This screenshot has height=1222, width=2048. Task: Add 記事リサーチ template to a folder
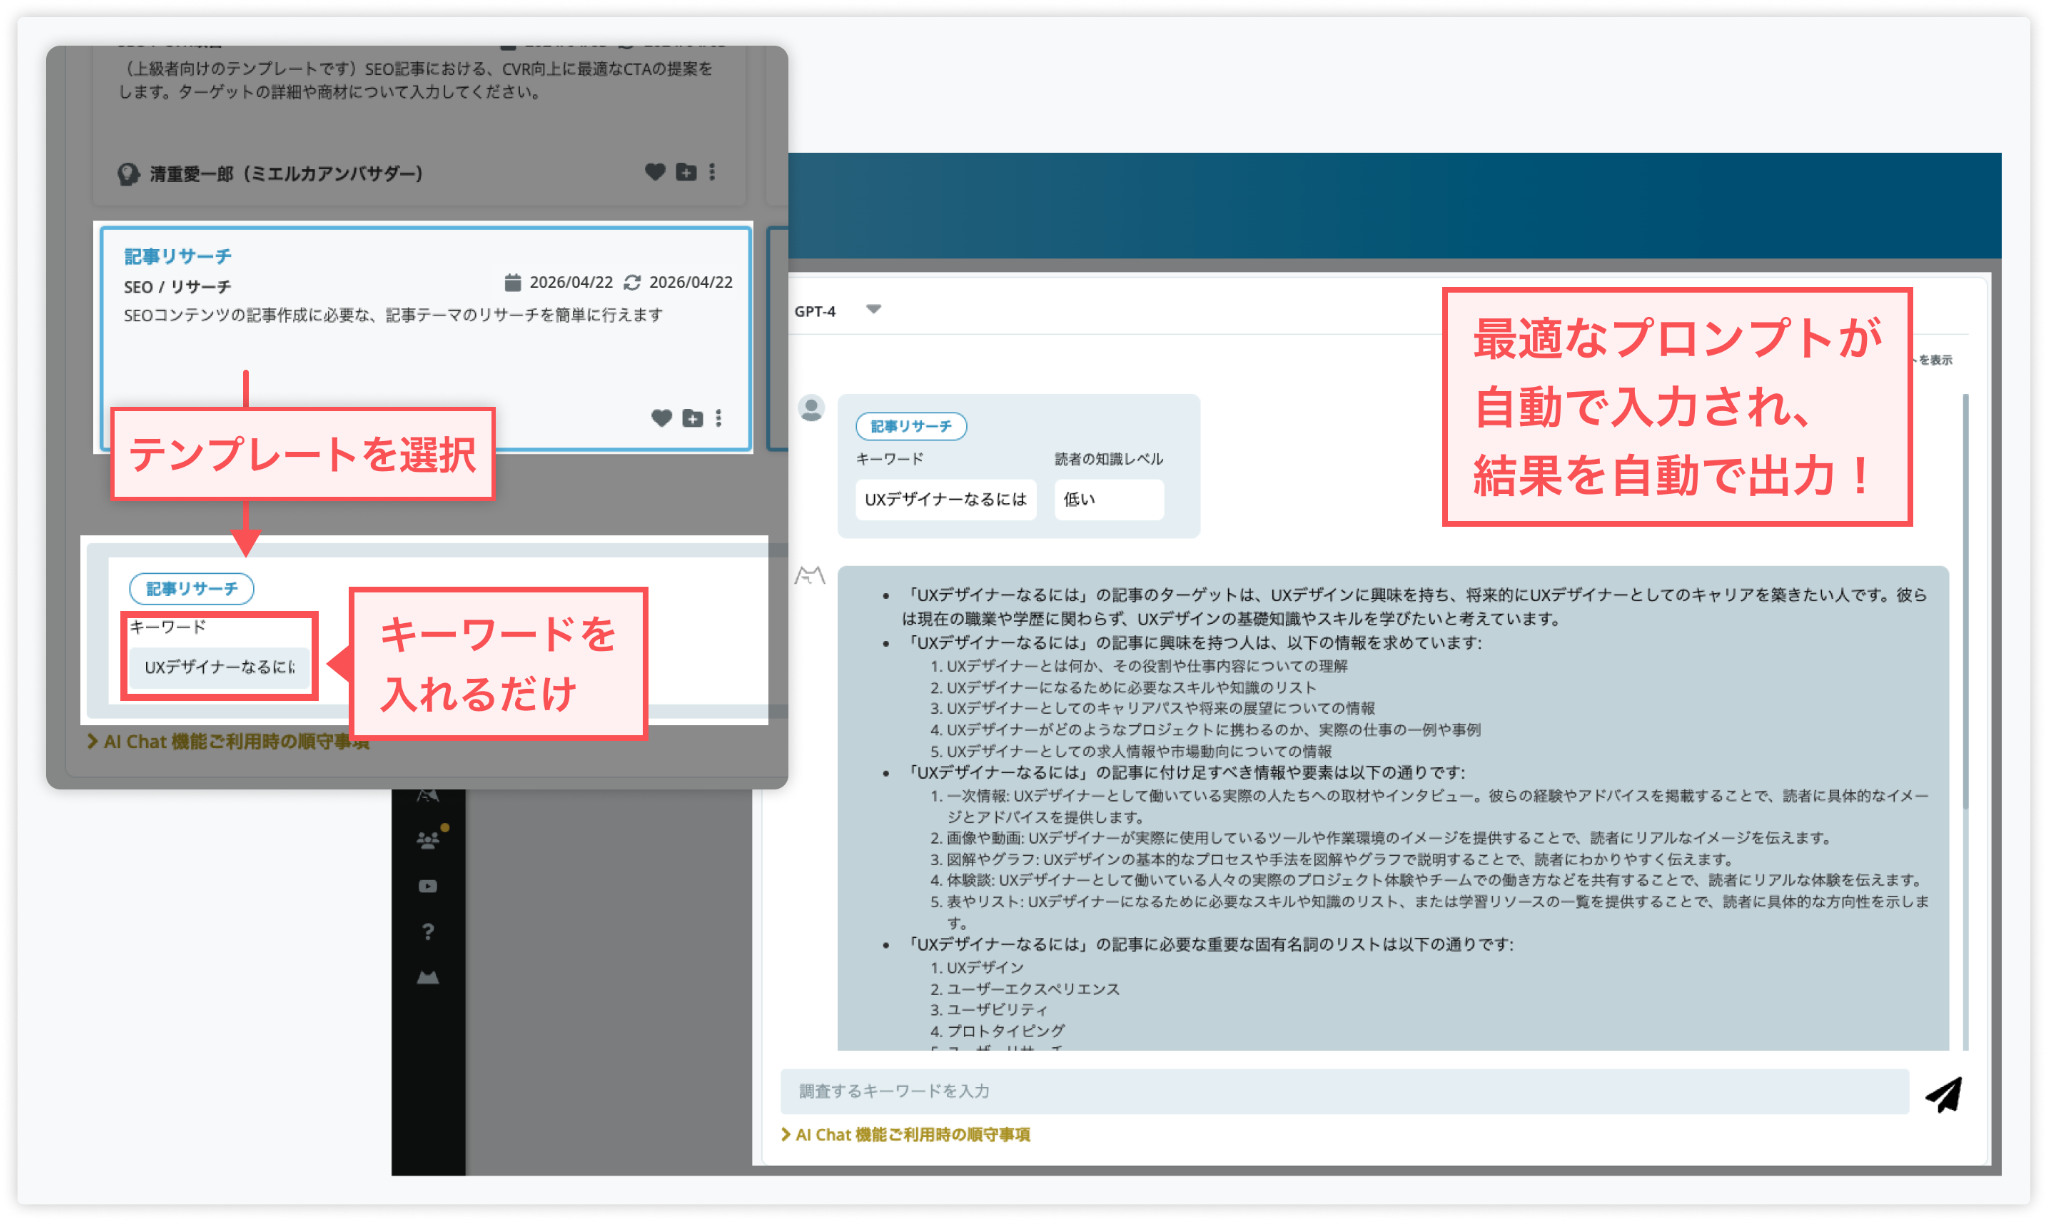coord(692,418)
